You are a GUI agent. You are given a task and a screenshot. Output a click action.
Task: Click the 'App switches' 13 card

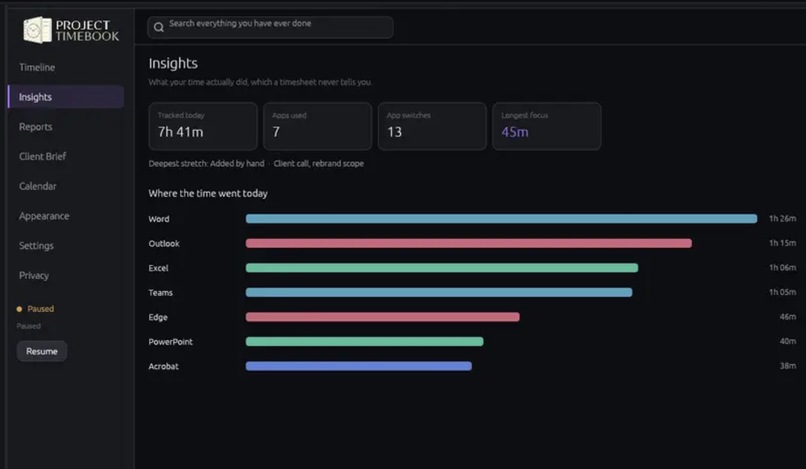432,127
